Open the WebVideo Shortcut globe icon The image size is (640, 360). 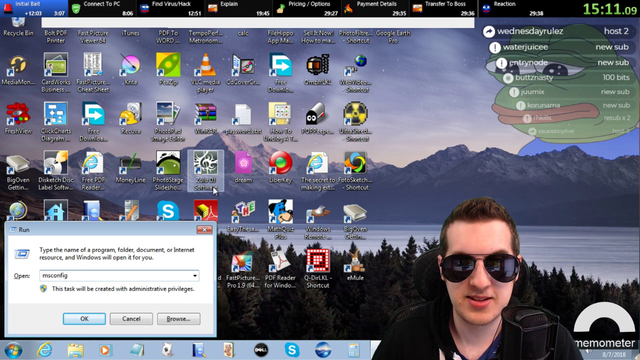[x=356, y=72]
